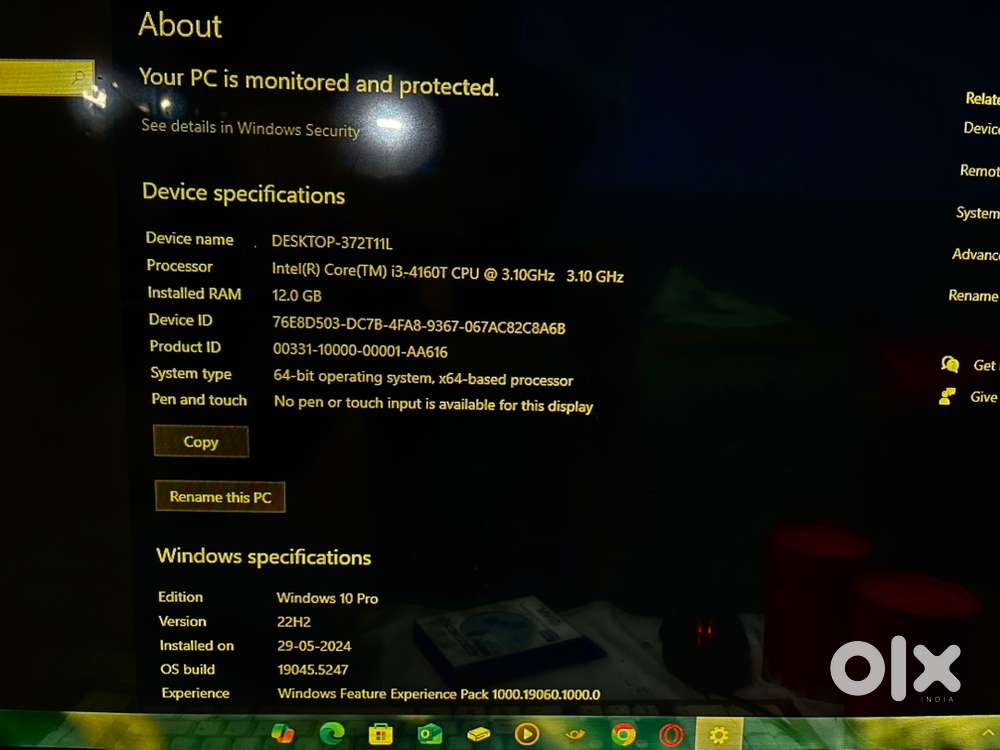Open Microsoft Store taskbar icon
1000x750 pixels.
[x=380, y=735]
